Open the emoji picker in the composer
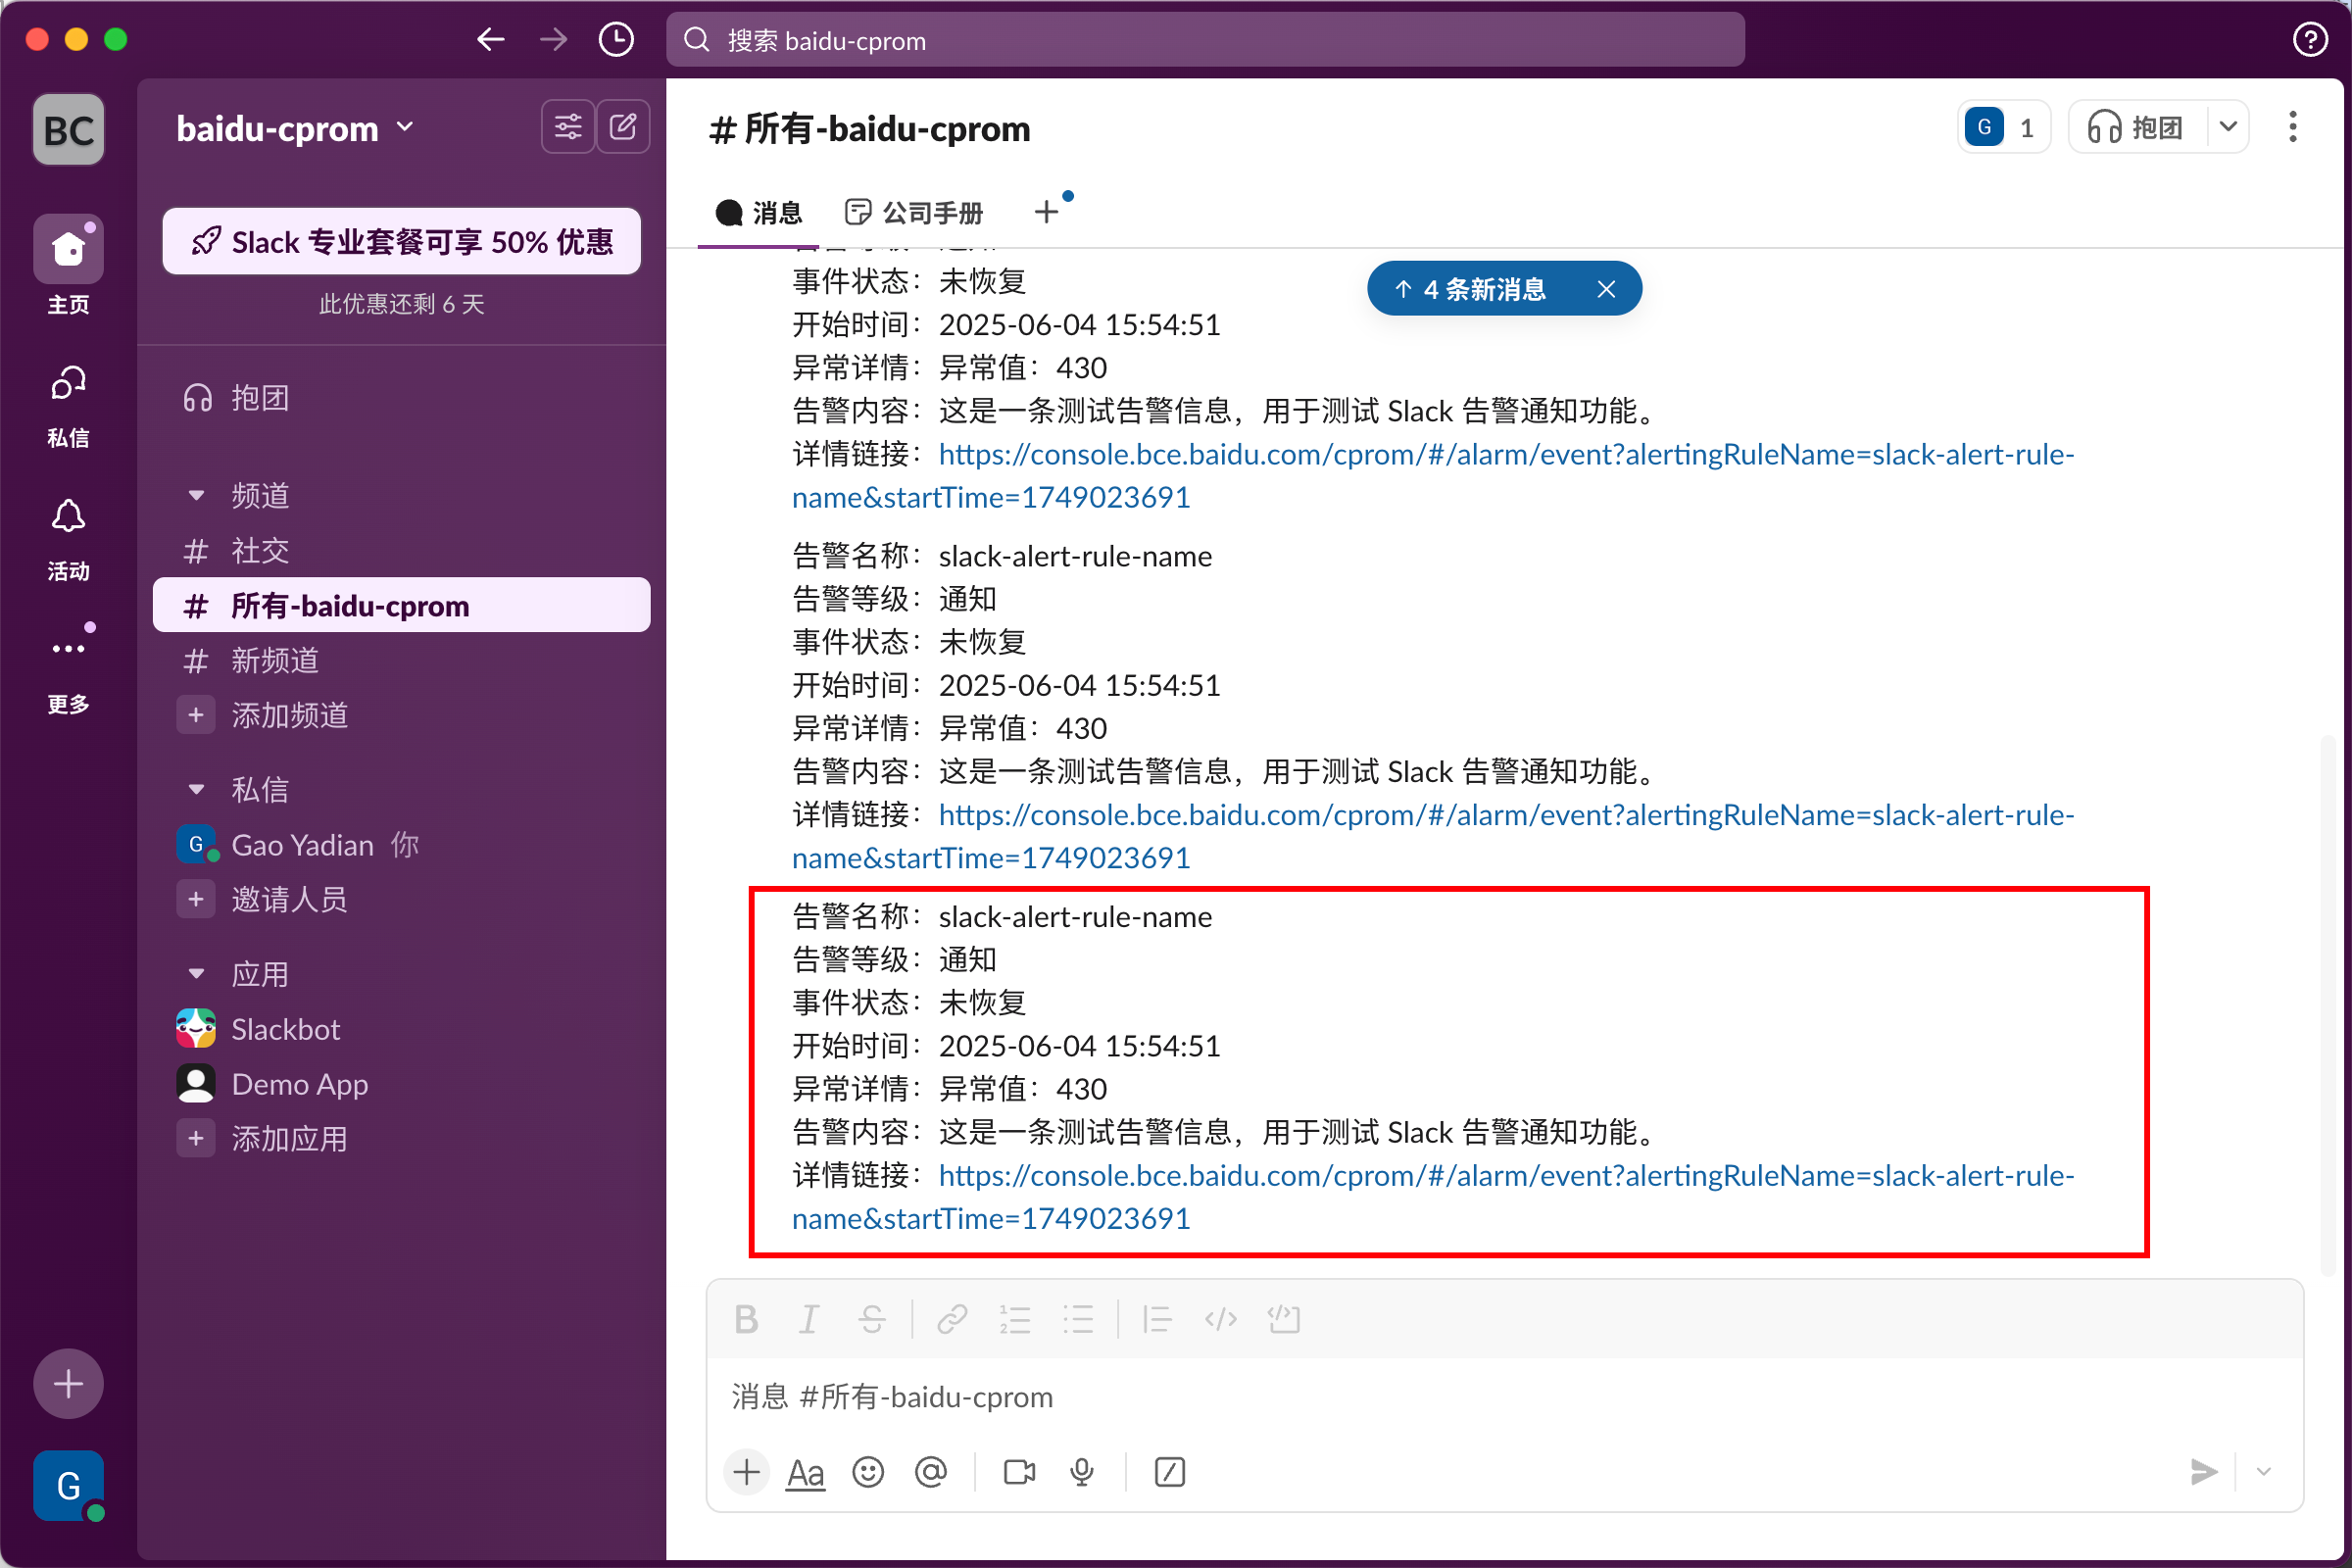The height and width of the screenshot is (1568, 2352). (868, 1472)
